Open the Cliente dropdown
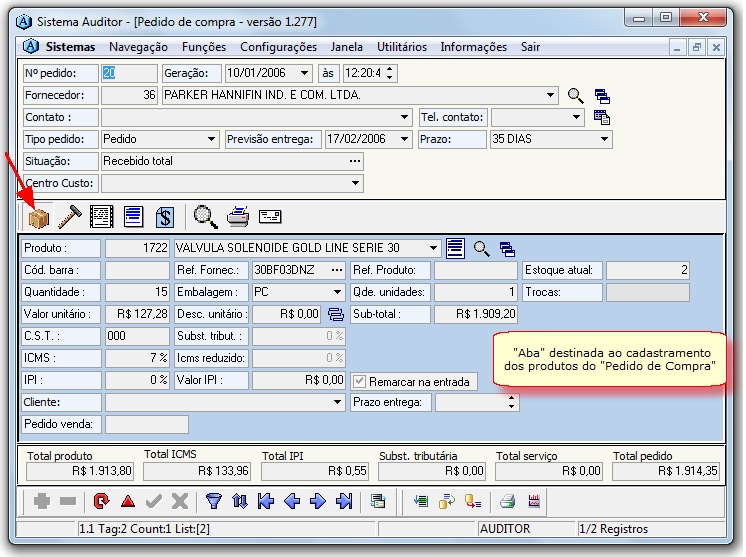This screenshot has height=557, width=746. 337,402
